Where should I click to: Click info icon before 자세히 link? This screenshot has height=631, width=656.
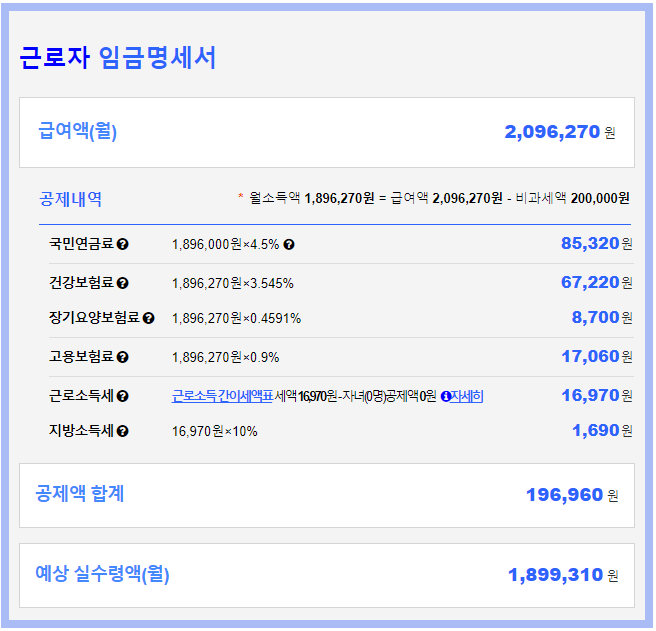446,397
